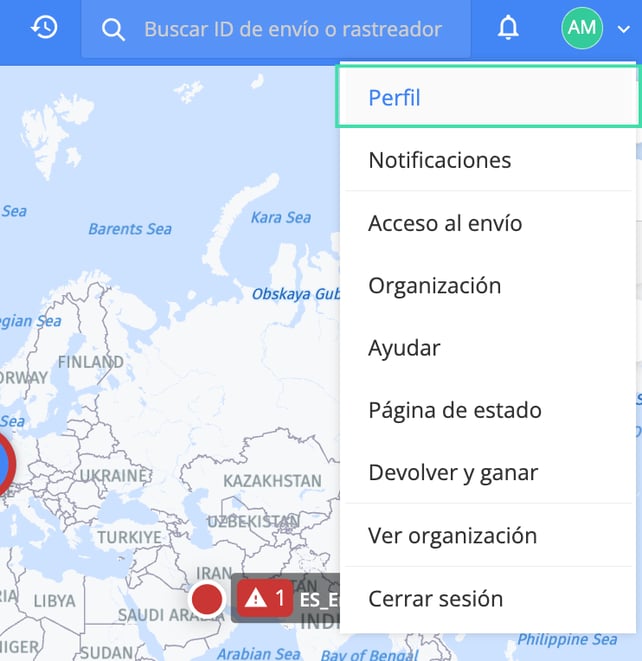The height and width of the screenshot is (661, 642).
Task: Open the Ayudar help option
Action: [x=404, y=348]
